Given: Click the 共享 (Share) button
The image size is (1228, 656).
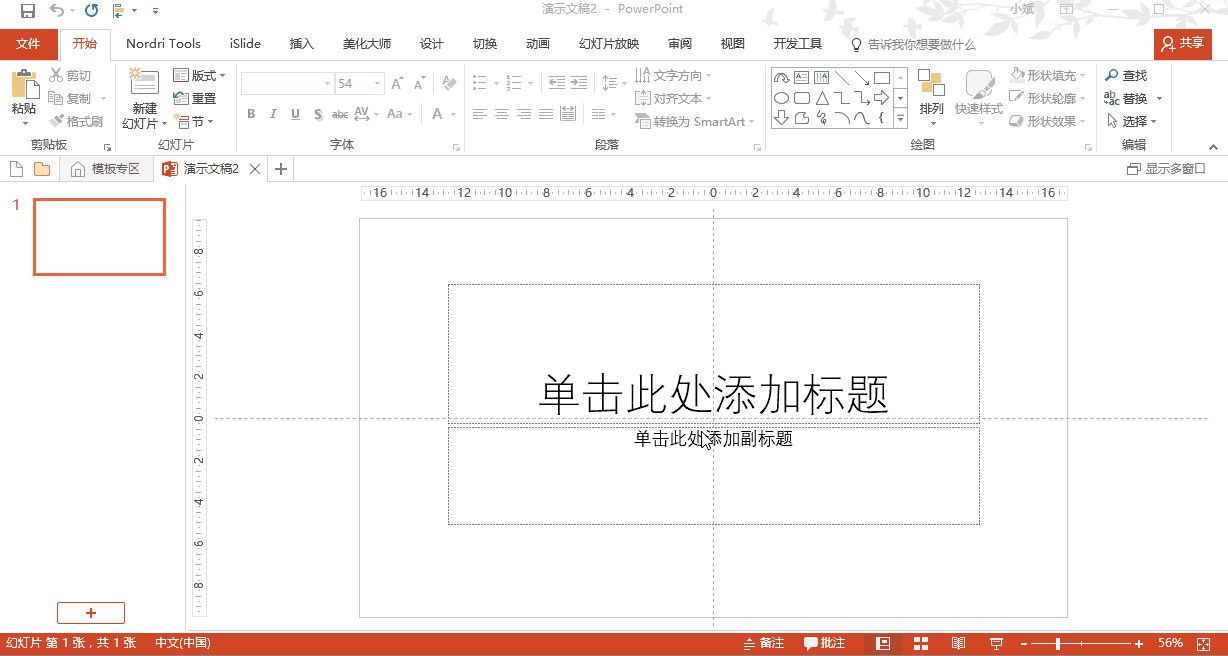Looking at the screenshot, I should [x=1183, y=43].
